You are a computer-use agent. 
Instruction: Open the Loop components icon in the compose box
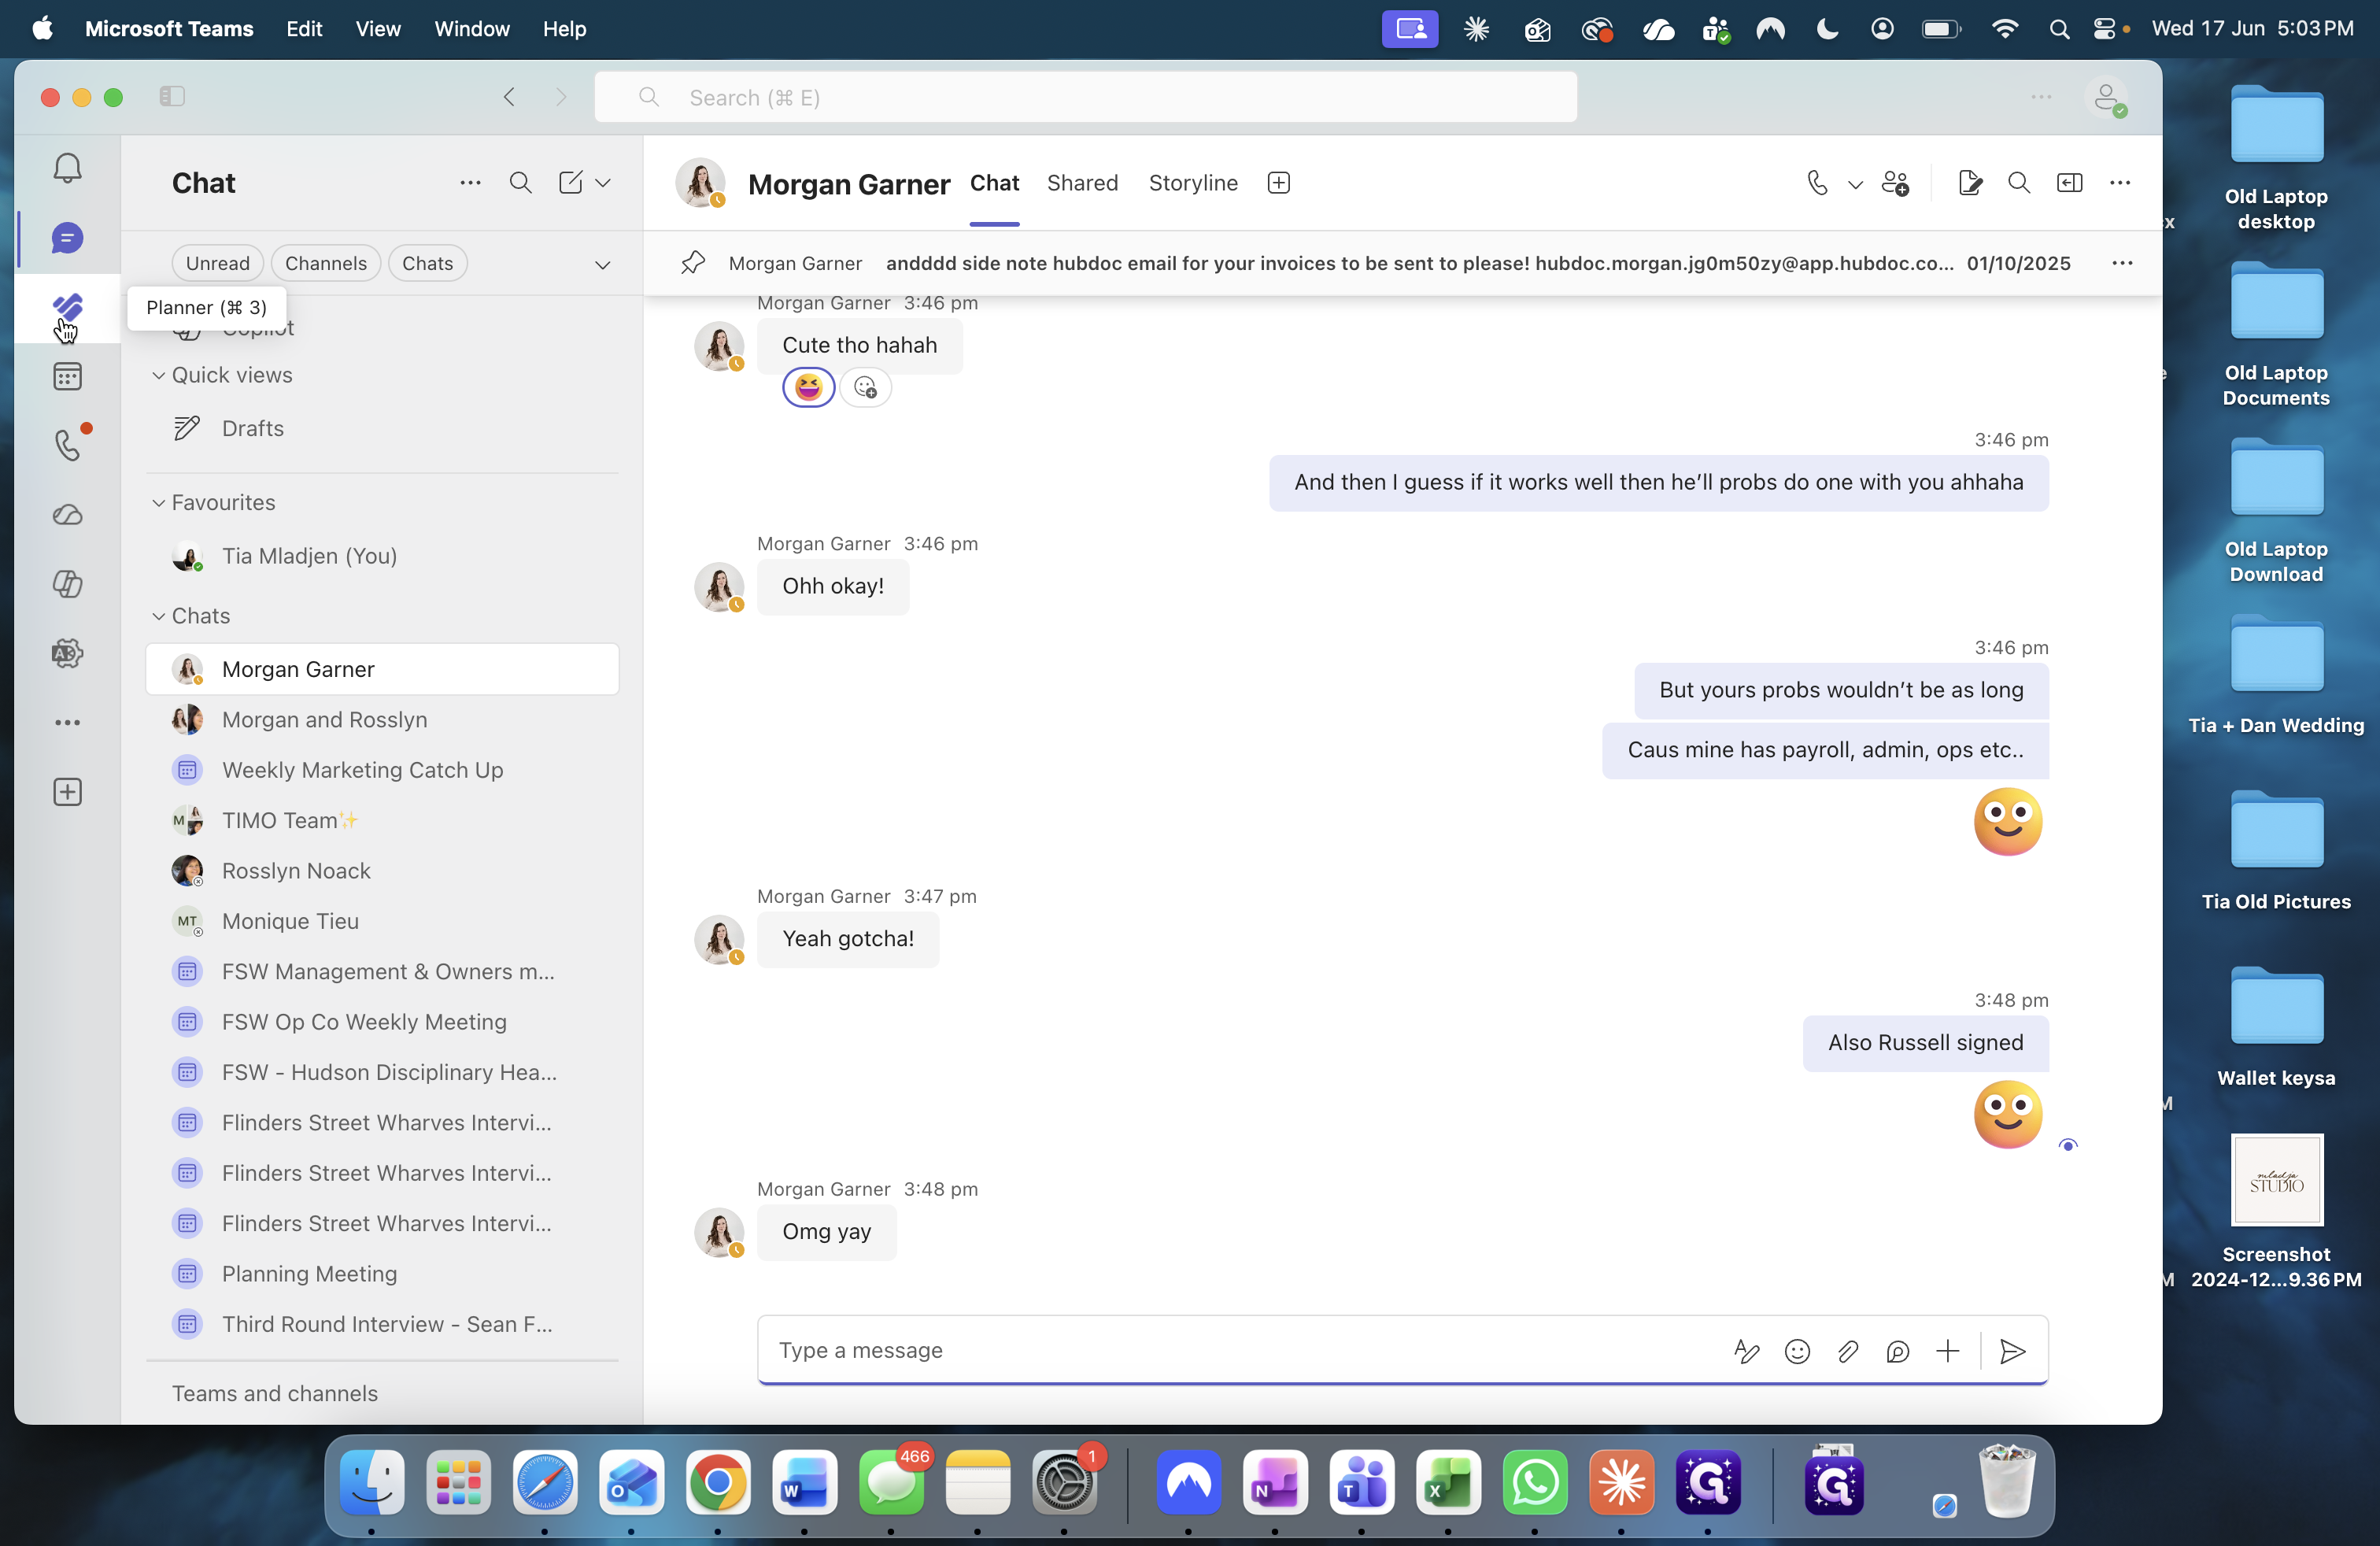pyautogui.click(x=1897, y=1351)
